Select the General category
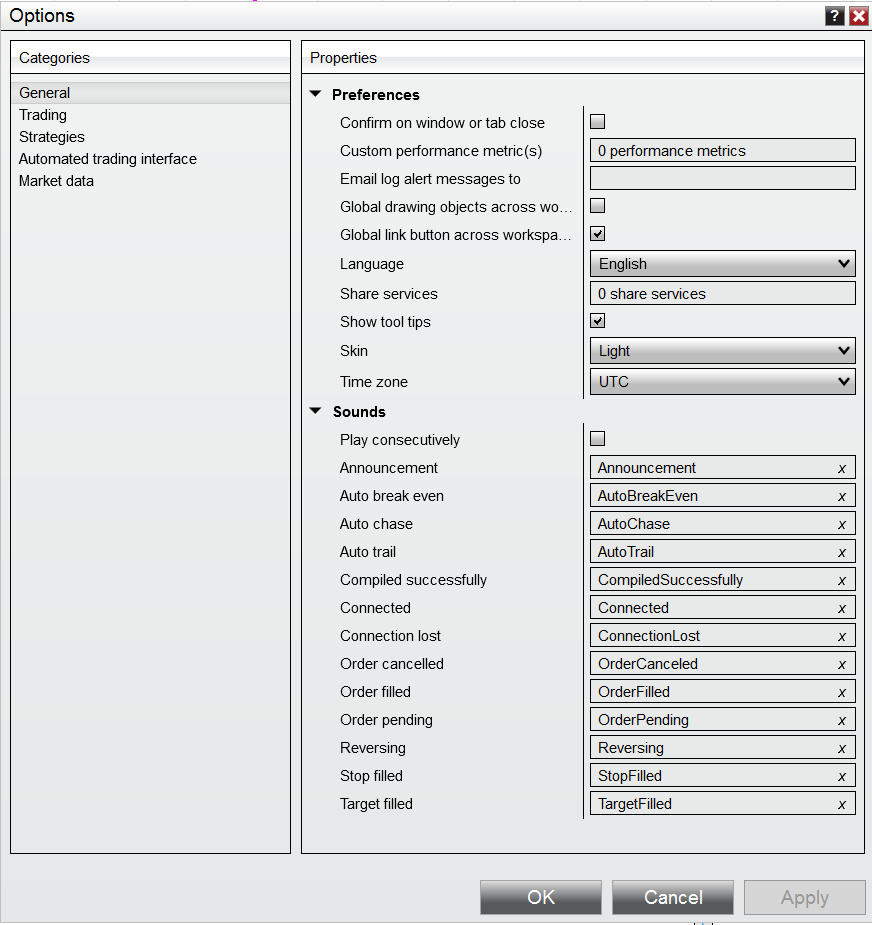This screenshot has width=872, height=925. click(x=150, y=93)
